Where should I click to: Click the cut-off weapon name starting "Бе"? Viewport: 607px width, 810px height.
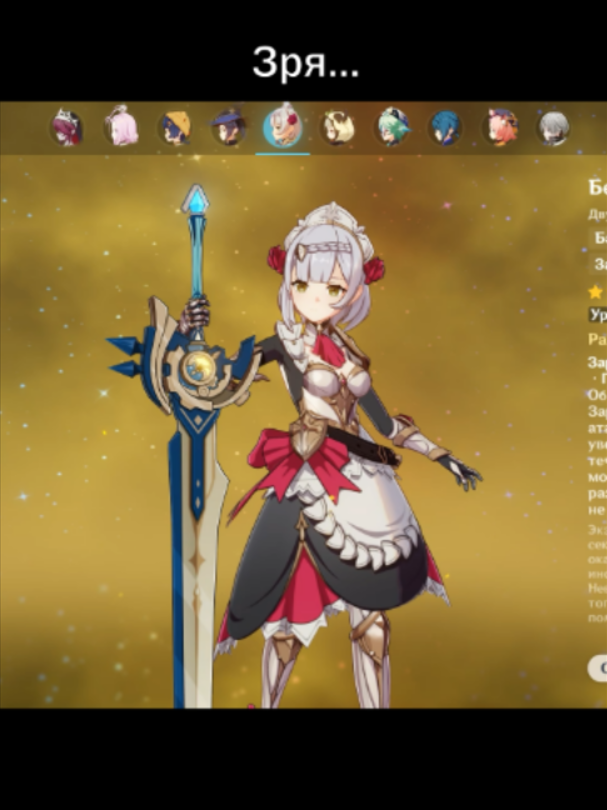pos(598,188)
